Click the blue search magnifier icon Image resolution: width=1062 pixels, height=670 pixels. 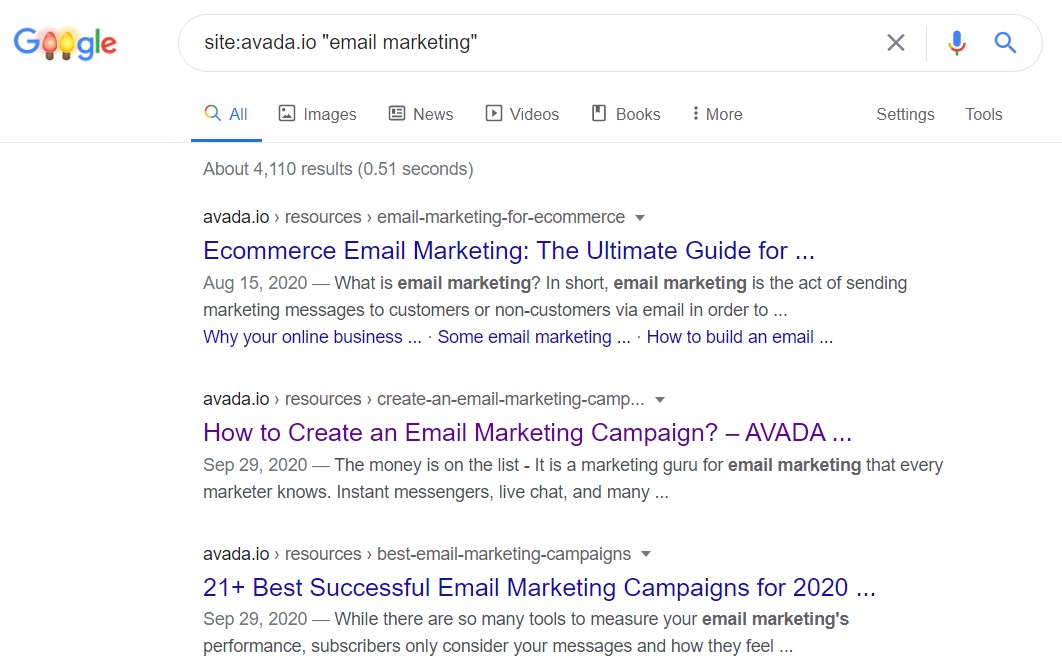(1005, 42)
